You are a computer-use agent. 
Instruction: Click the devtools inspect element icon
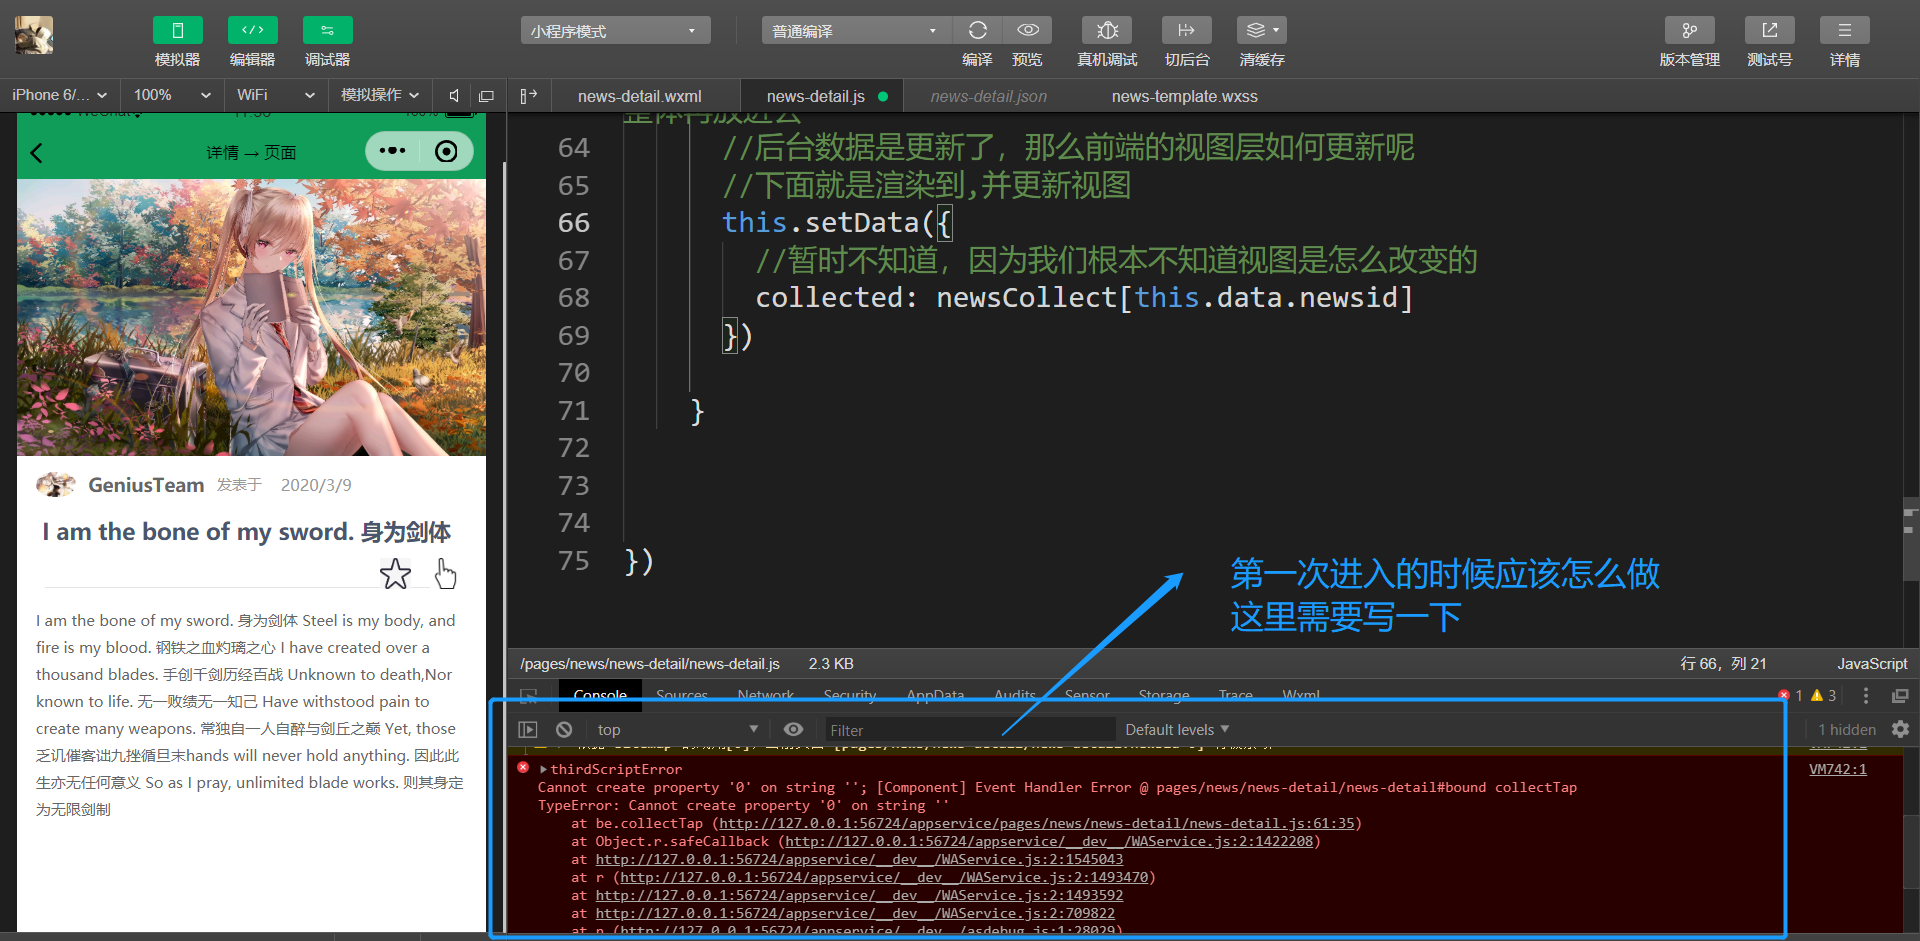[x=529, y=695]
